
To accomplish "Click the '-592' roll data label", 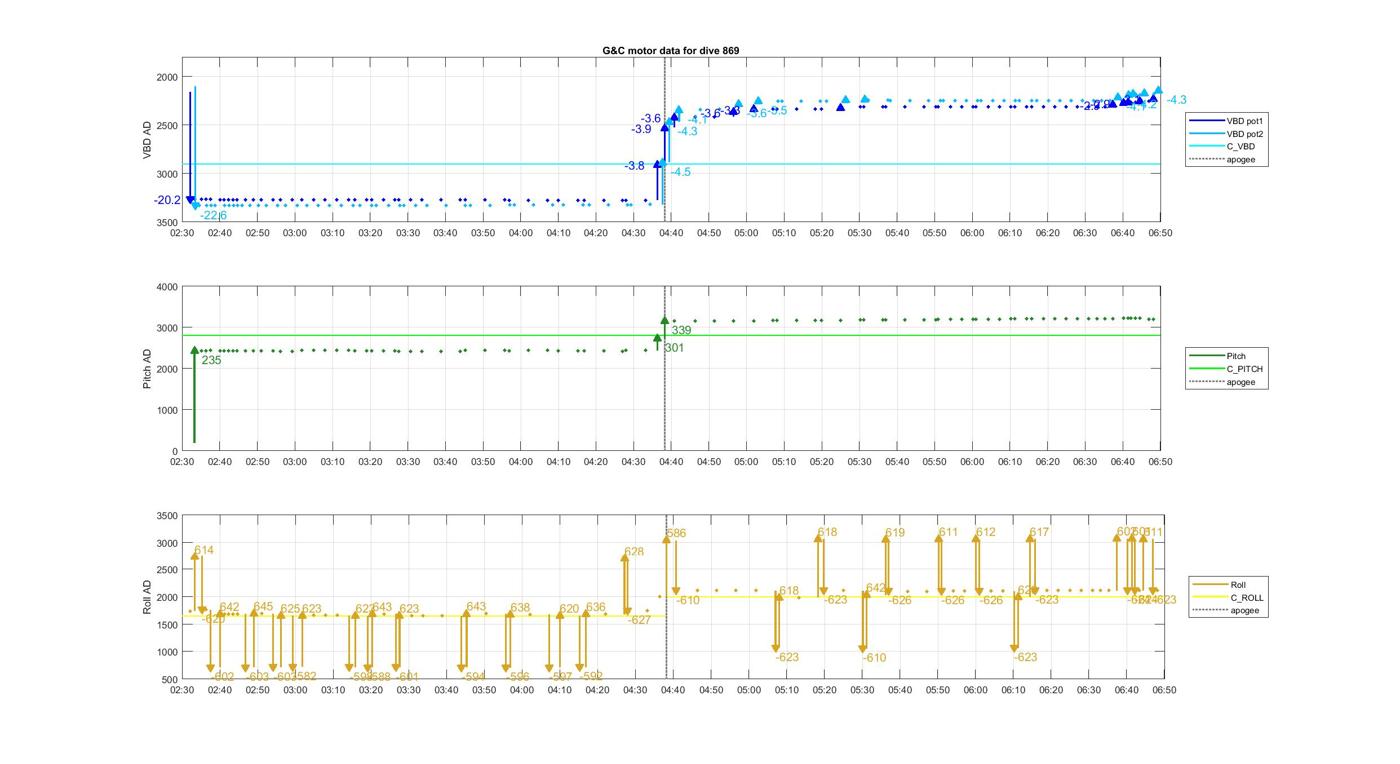I will point(590,676).
